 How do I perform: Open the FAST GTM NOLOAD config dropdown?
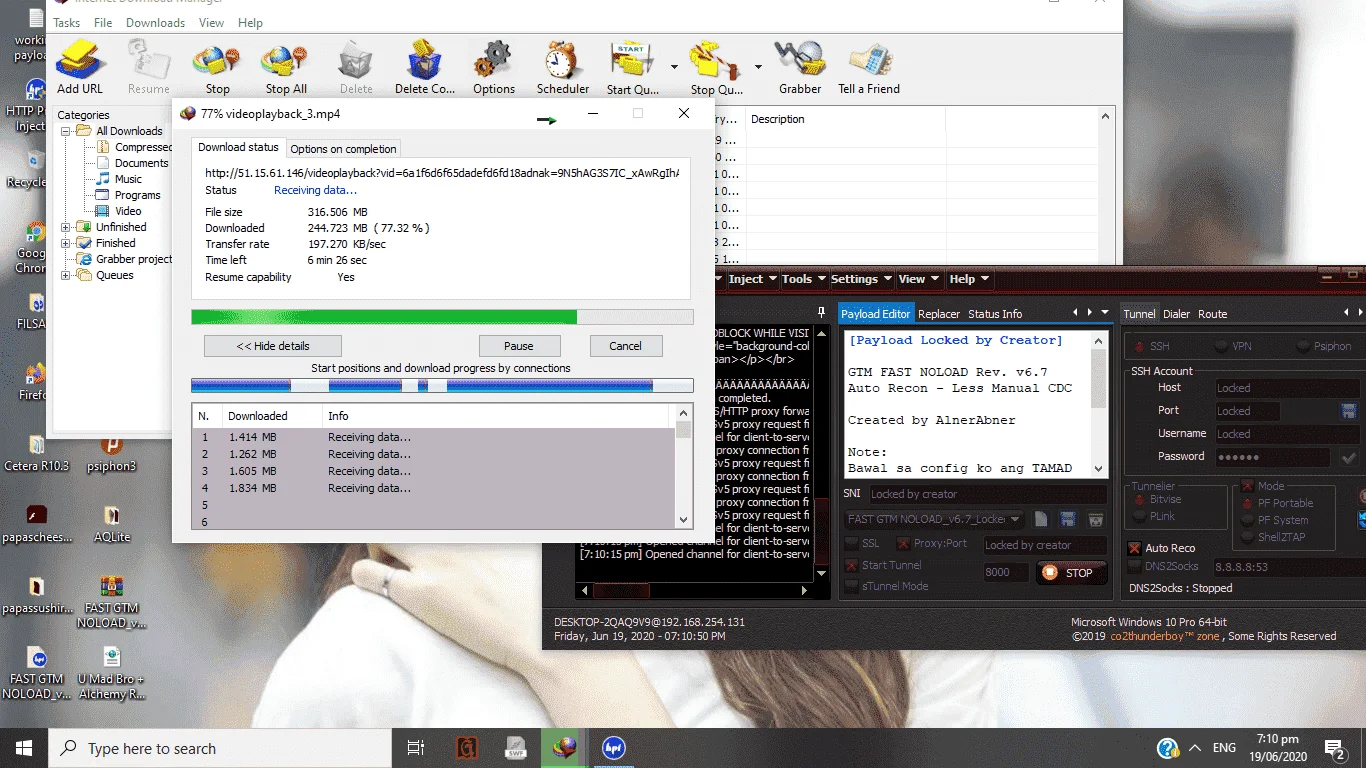pos(1015,519)
